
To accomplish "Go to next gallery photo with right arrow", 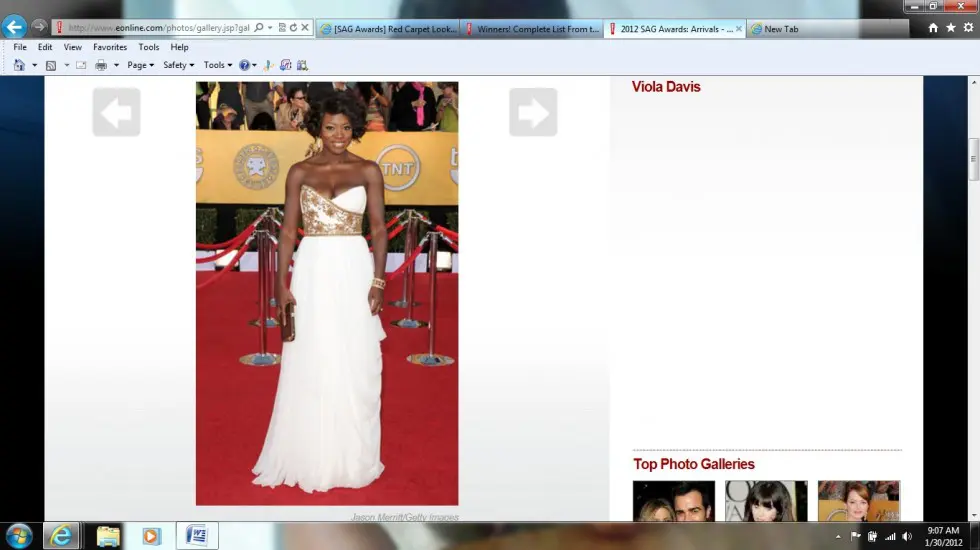I will click(x=533, y=112).
